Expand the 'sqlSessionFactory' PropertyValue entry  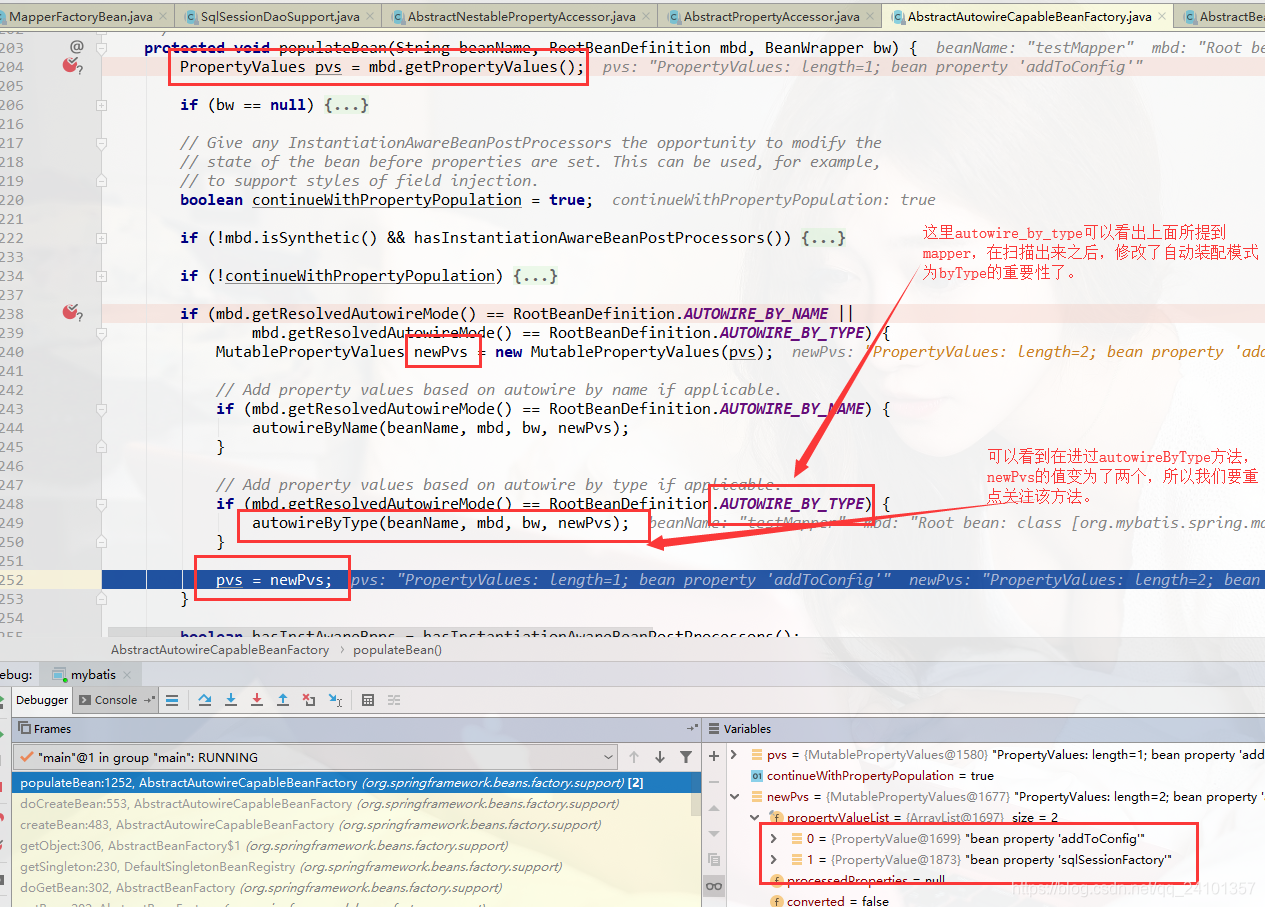click(774, 860)
